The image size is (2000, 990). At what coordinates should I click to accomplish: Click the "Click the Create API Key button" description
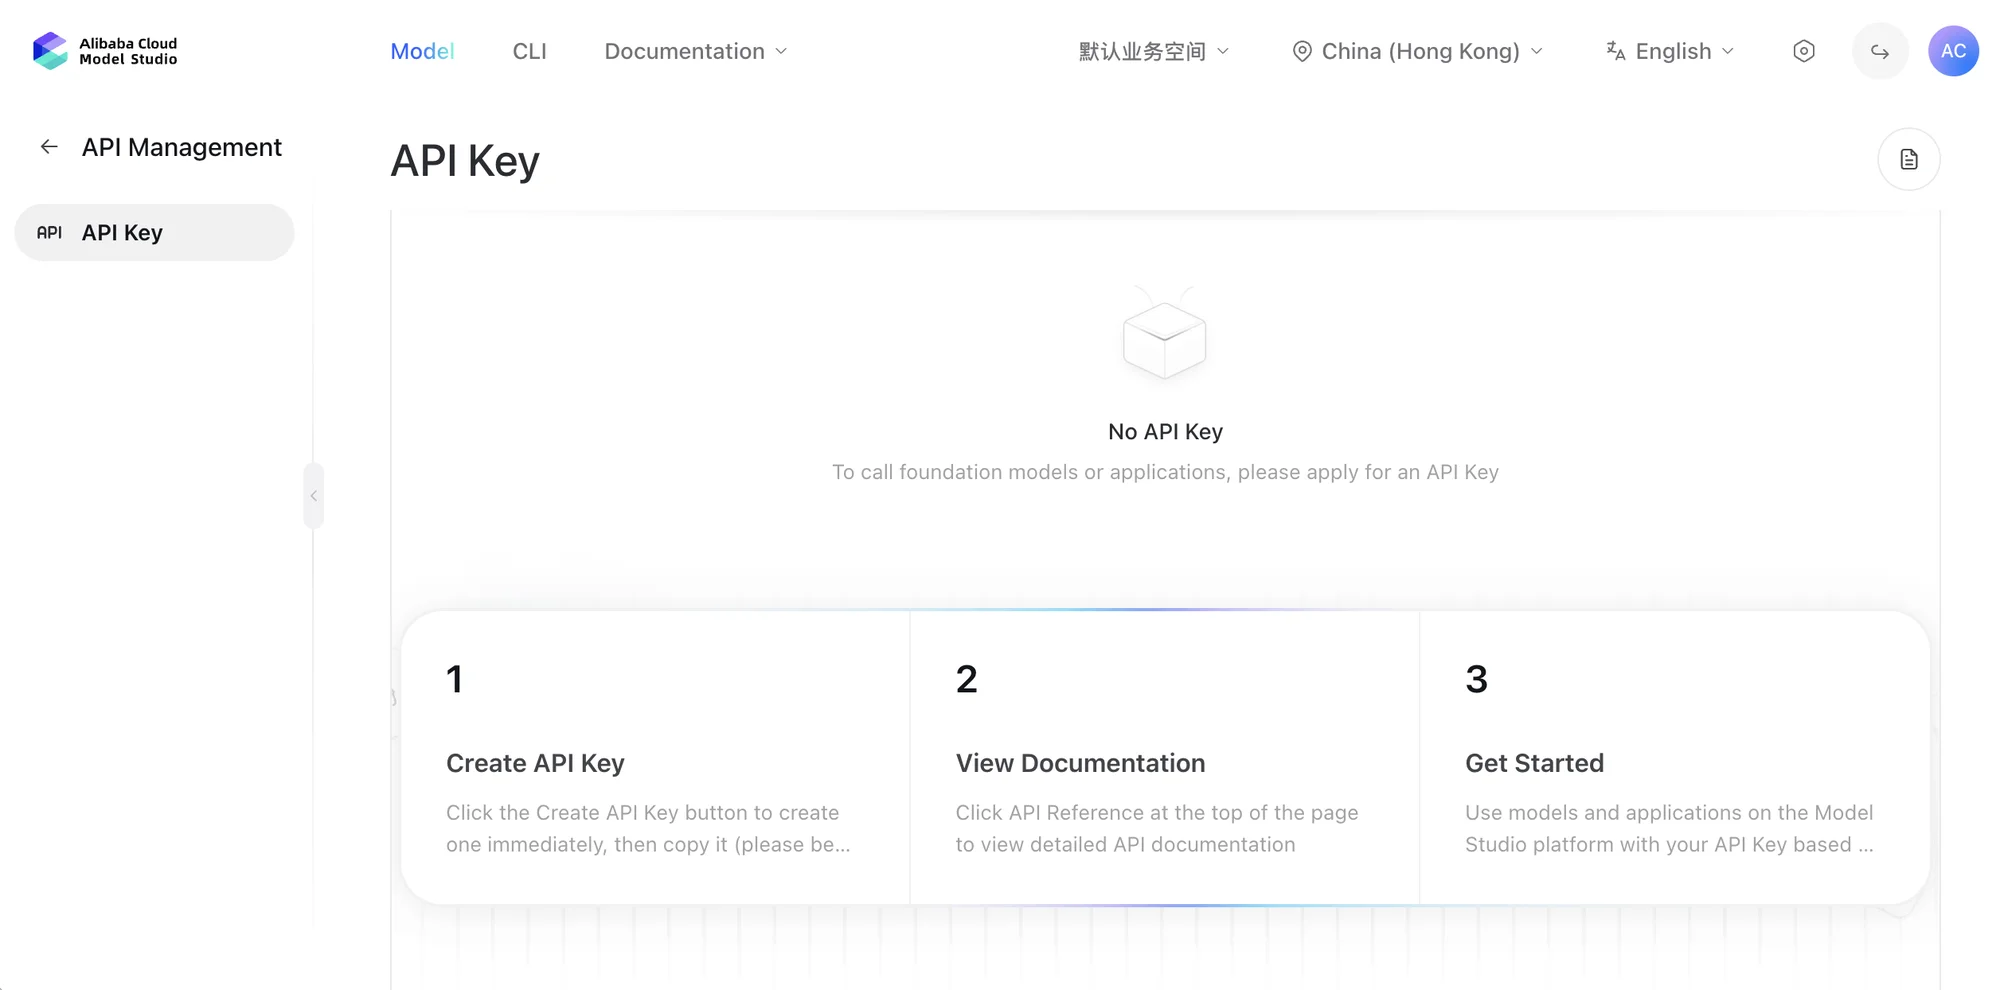[x=648, y=828]
